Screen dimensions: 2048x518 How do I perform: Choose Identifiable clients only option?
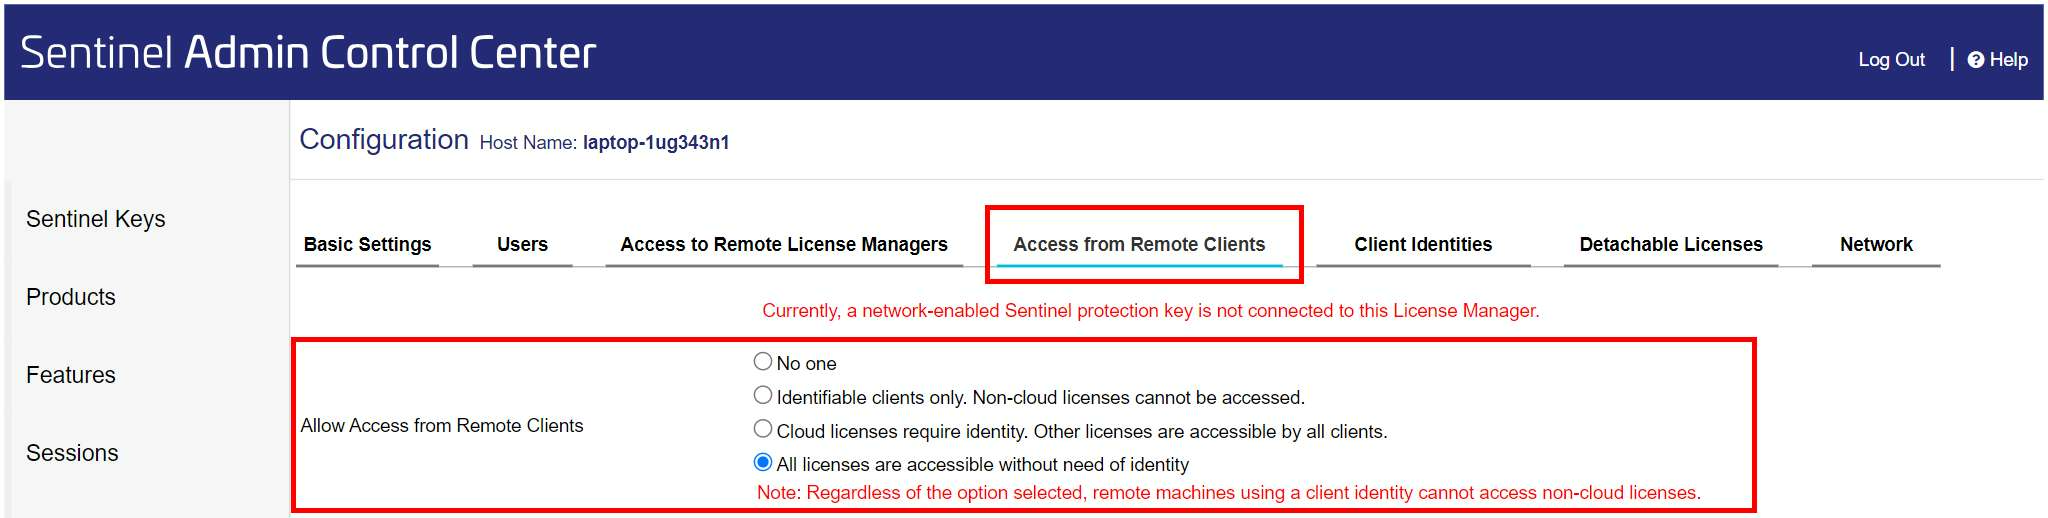(763, 395)
